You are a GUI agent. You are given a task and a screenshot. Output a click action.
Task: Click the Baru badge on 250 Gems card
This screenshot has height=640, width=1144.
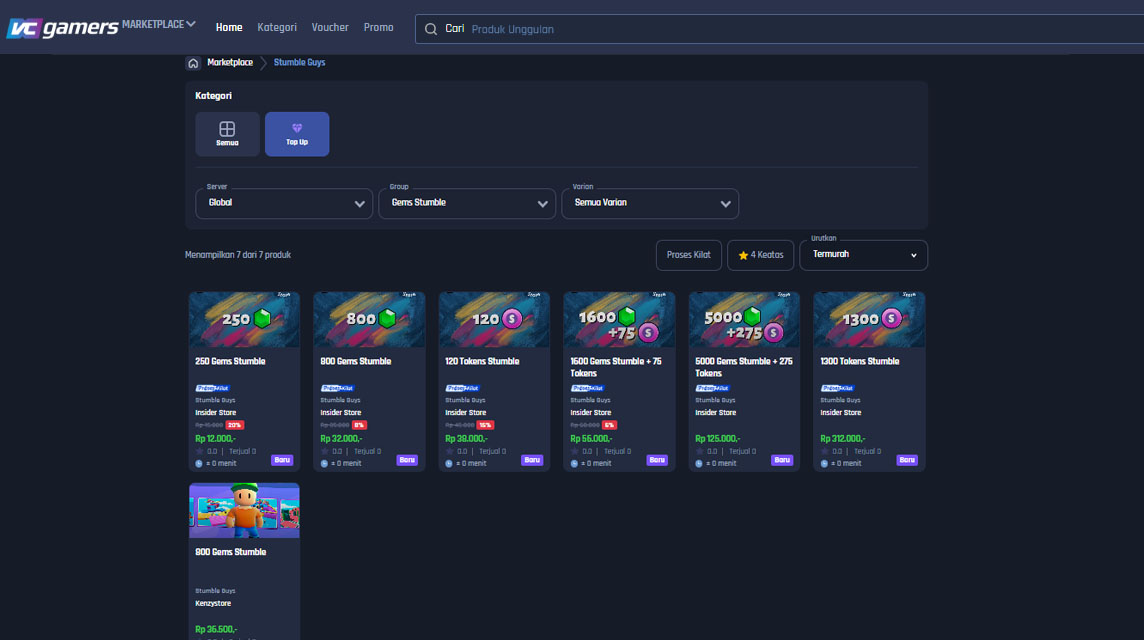pos(282,460)
